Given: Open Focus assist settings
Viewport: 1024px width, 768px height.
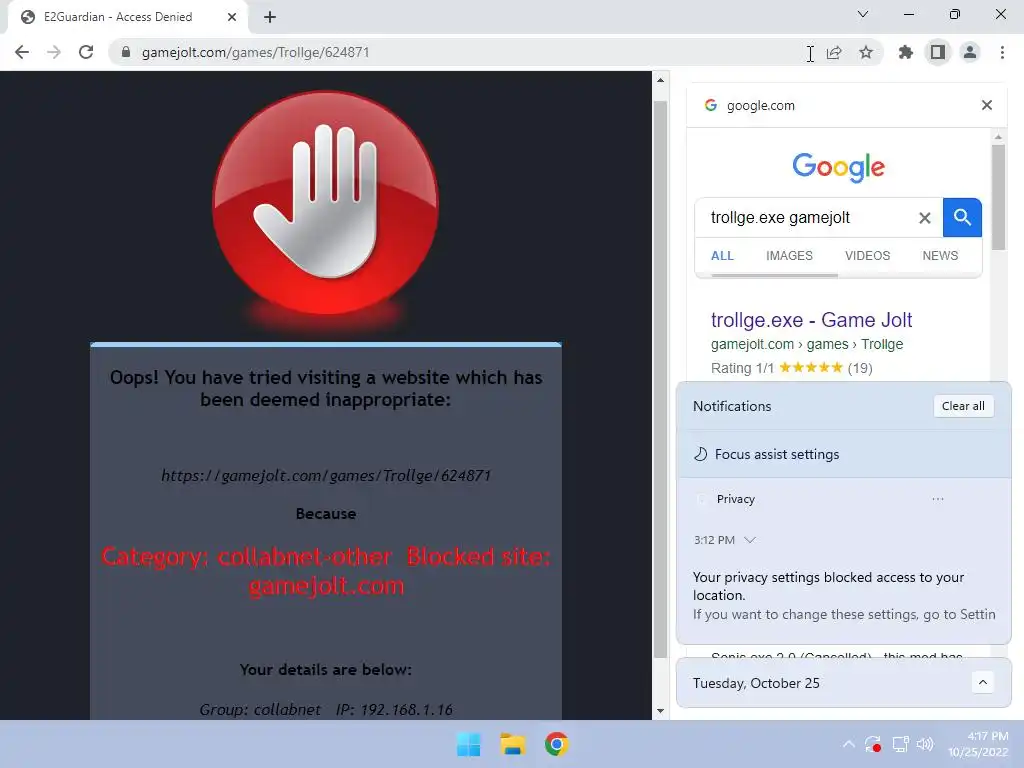Looking at the screenshot, I should point(776,455).
